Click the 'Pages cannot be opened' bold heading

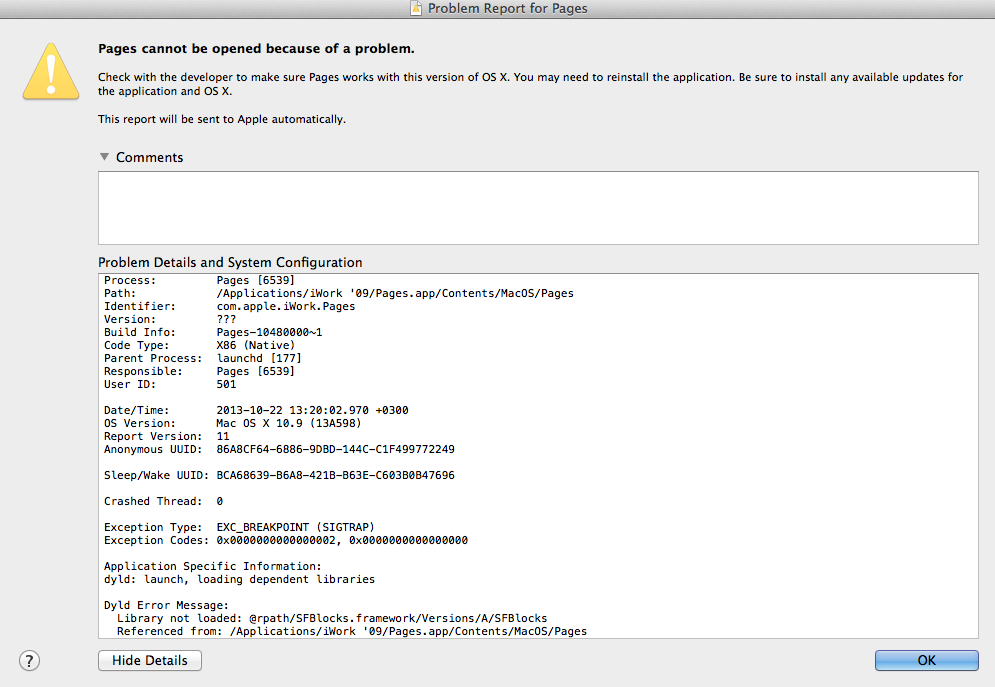[256, 49]
